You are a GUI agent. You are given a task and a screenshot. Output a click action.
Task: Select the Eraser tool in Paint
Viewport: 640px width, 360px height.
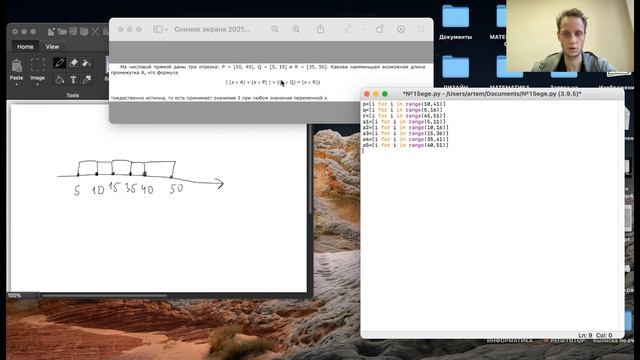pyautogui.click(x=73, y=63)
